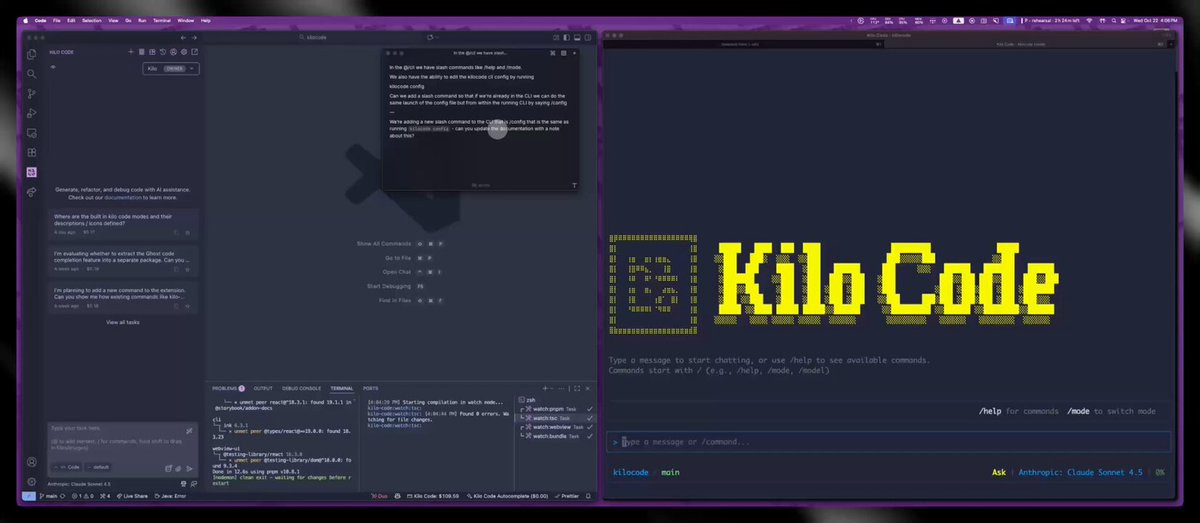The width and height of the screenshot is (1200, 523).
Task: Open Manage gear at activity bar bottom
Action: pos(32,481)
